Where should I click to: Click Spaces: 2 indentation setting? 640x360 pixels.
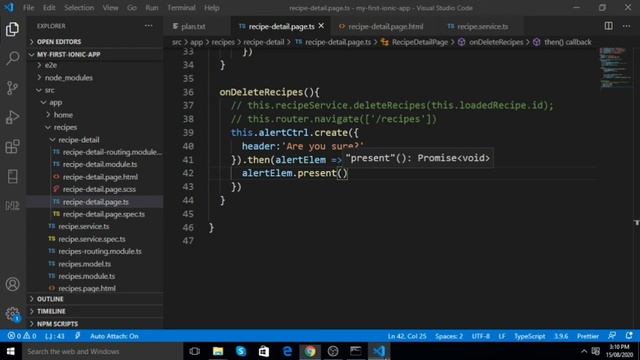pos(449,336)
